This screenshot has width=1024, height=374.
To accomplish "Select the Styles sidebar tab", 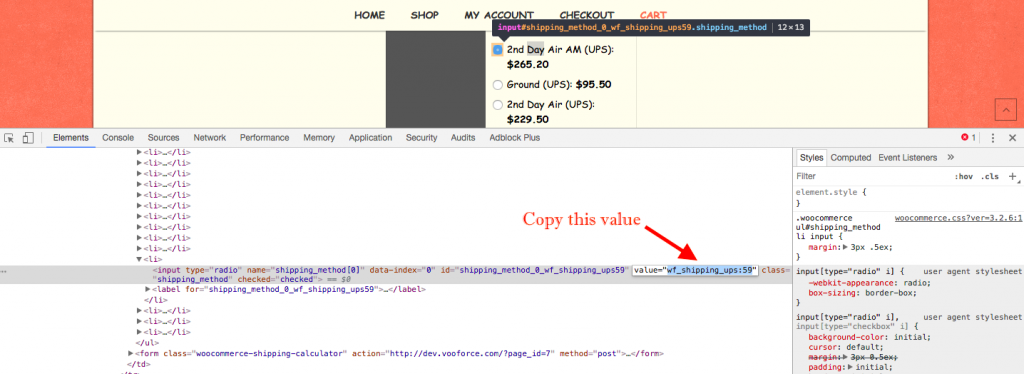I will click(x=812, y=157).
